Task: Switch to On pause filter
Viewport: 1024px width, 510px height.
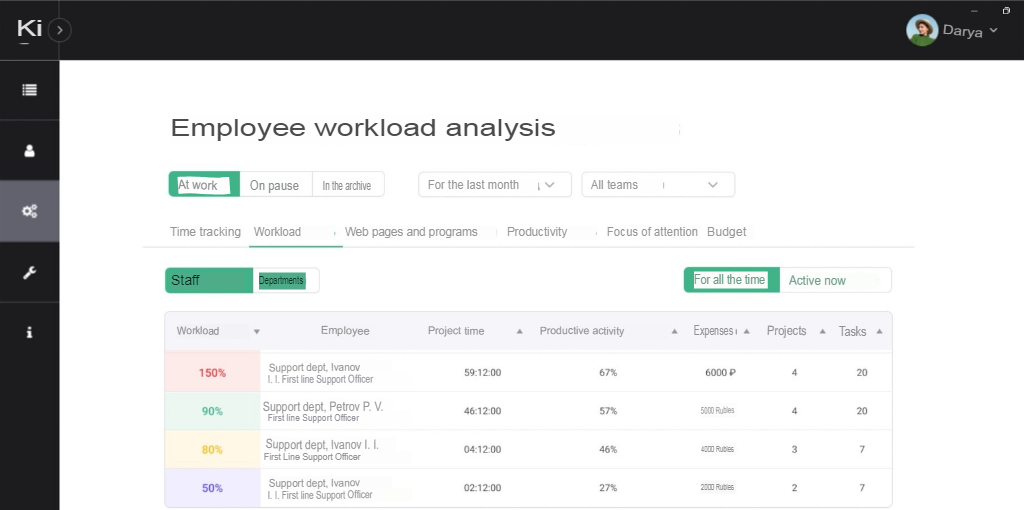Action: click(275, 185)
